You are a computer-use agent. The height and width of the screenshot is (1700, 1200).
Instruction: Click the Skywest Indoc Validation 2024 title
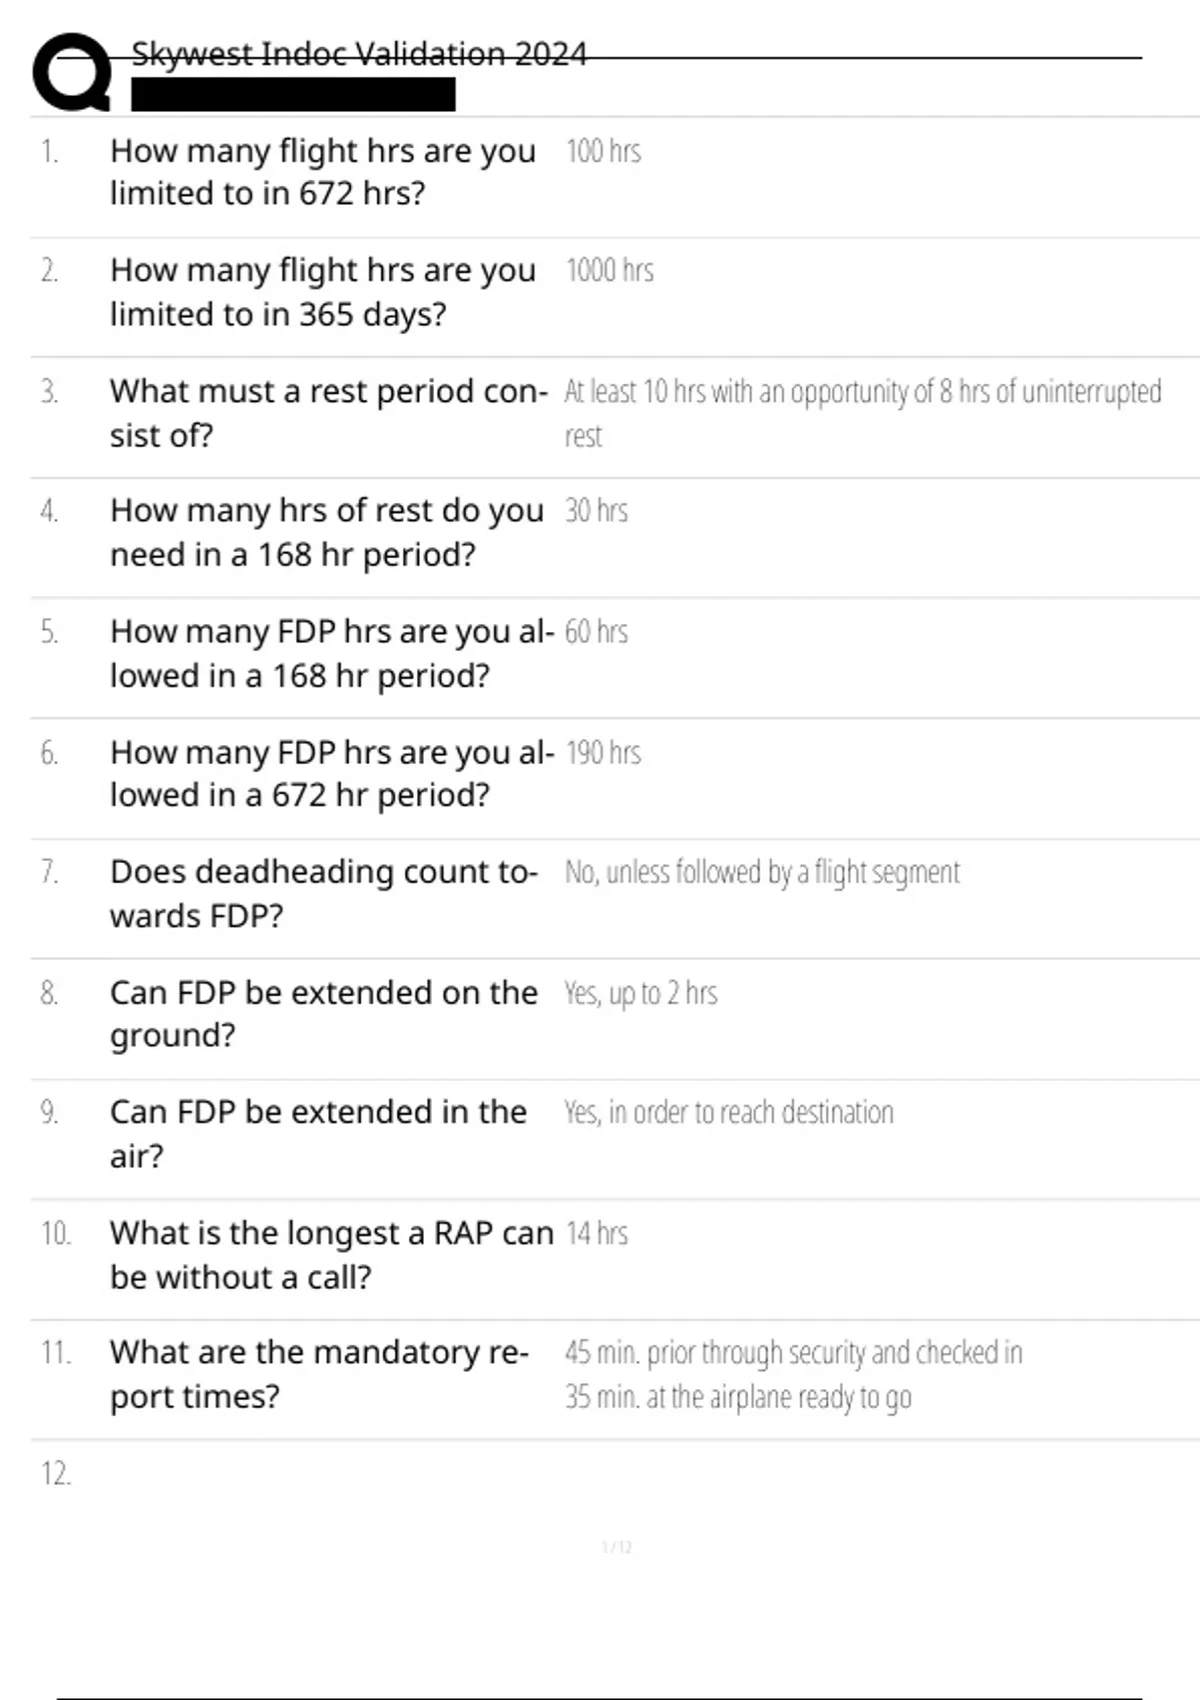[358, 54]
